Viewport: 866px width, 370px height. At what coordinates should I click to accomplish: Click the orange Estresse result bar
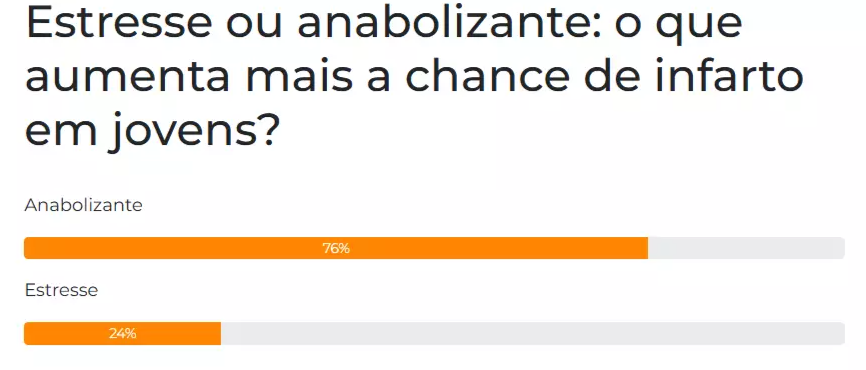point(123,334)
